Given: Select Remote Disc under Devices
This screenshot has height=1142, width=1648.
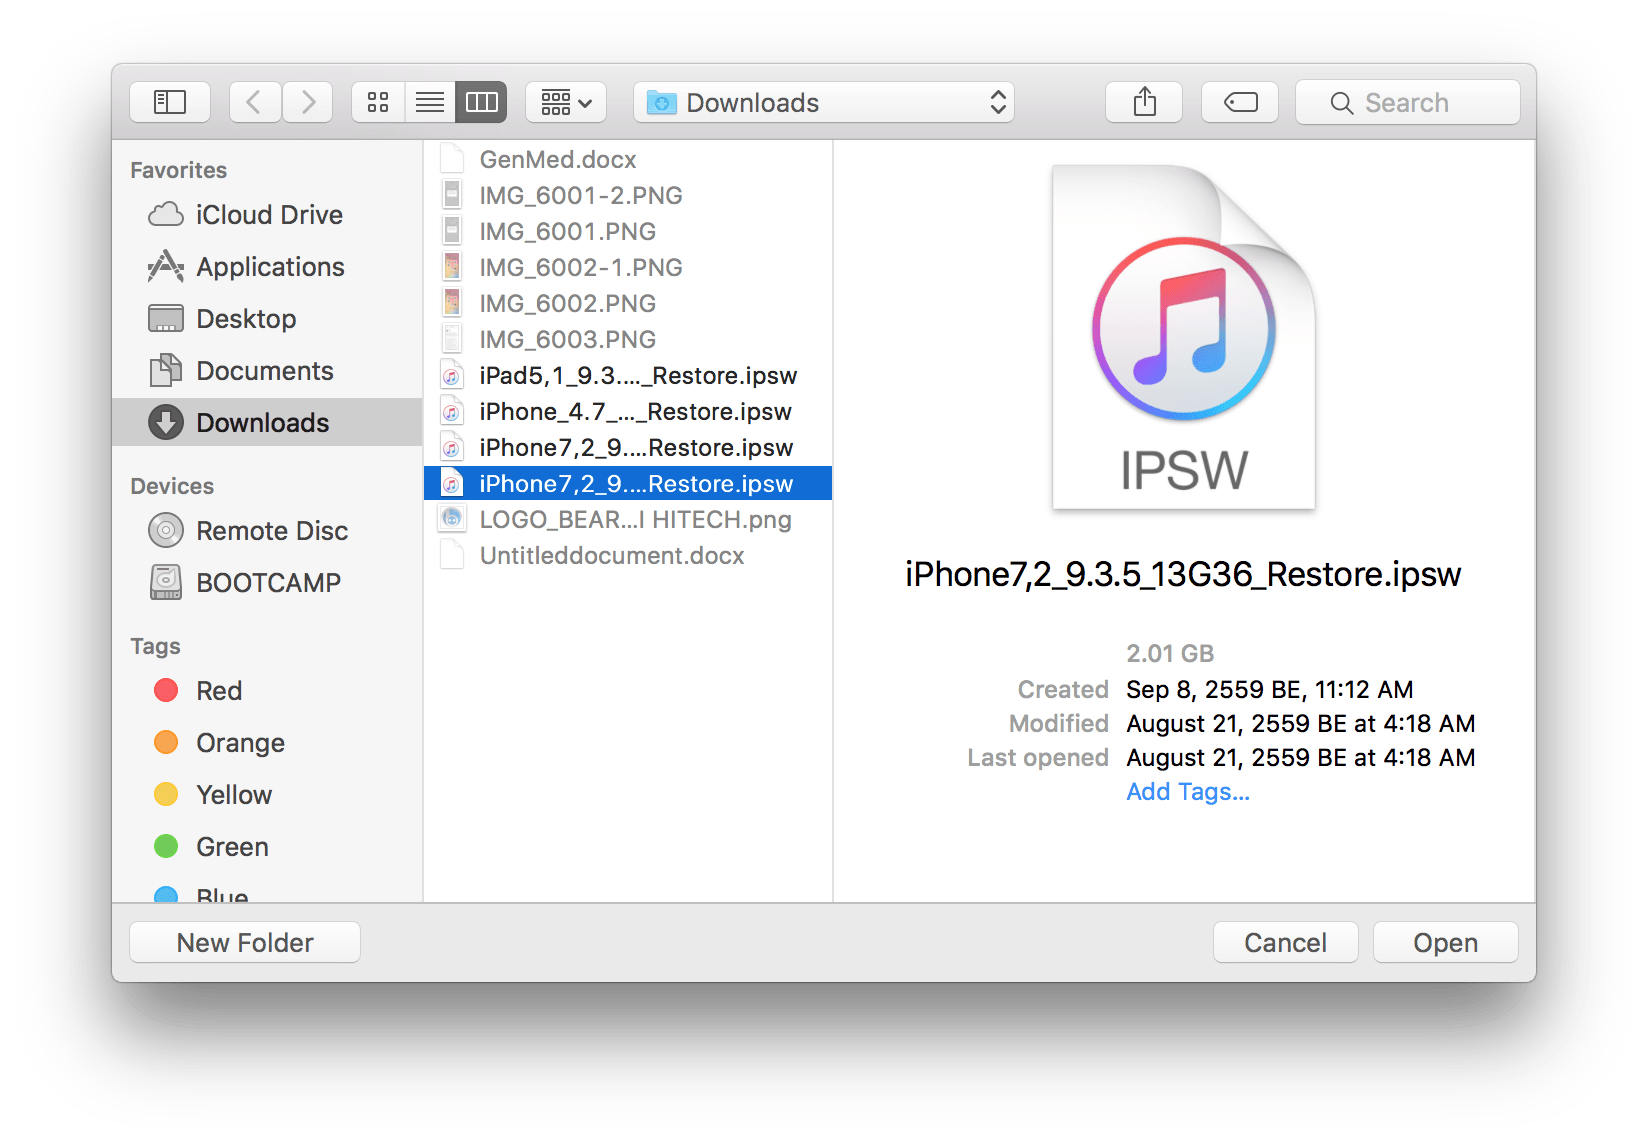Looking at the screenshot, I should [267, 531].
